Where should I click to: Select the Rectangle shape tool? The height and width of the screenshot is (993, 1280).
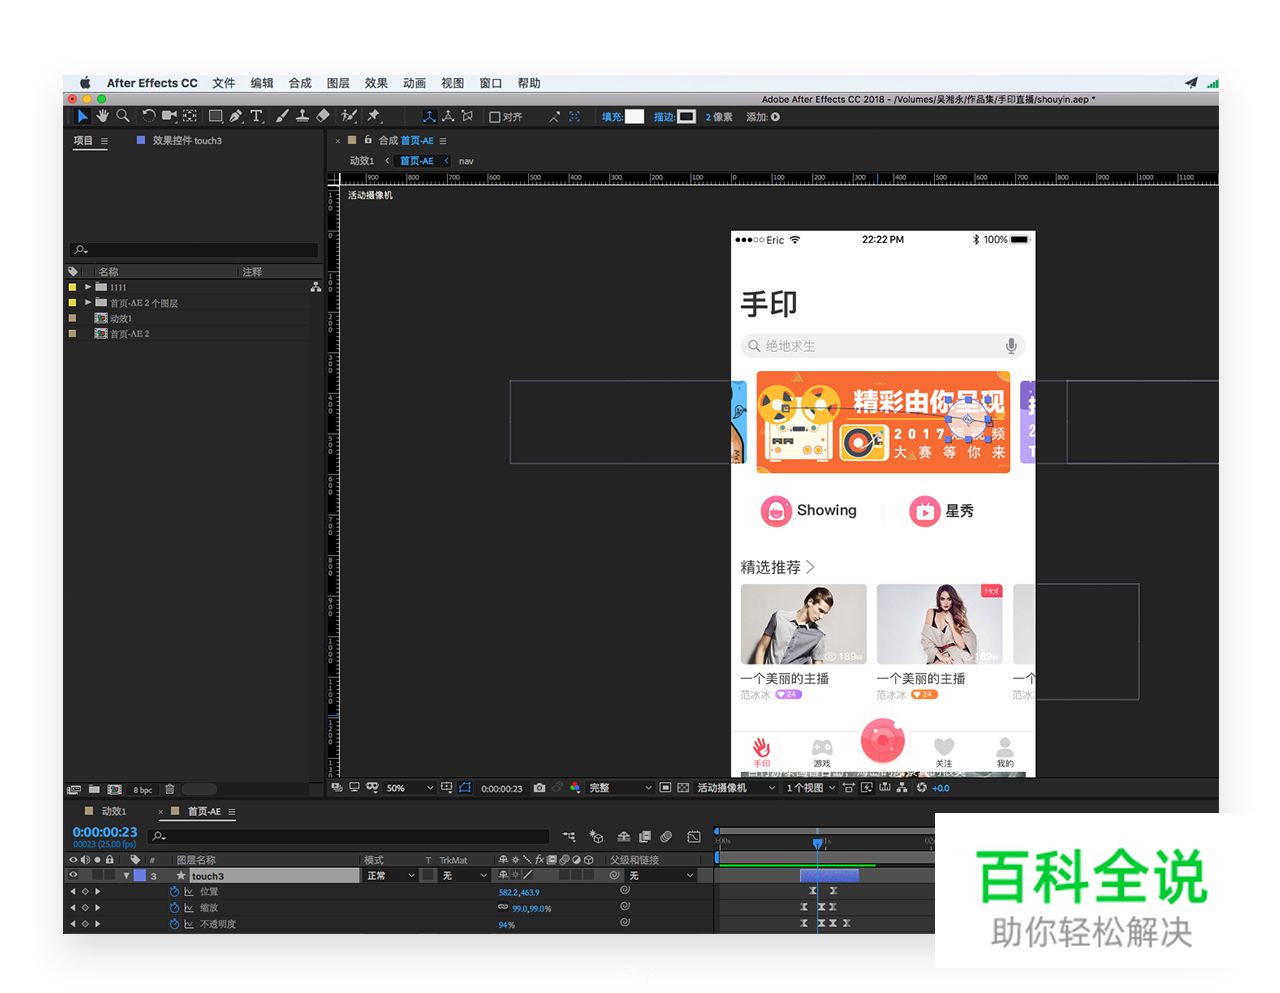coord(215,116)
